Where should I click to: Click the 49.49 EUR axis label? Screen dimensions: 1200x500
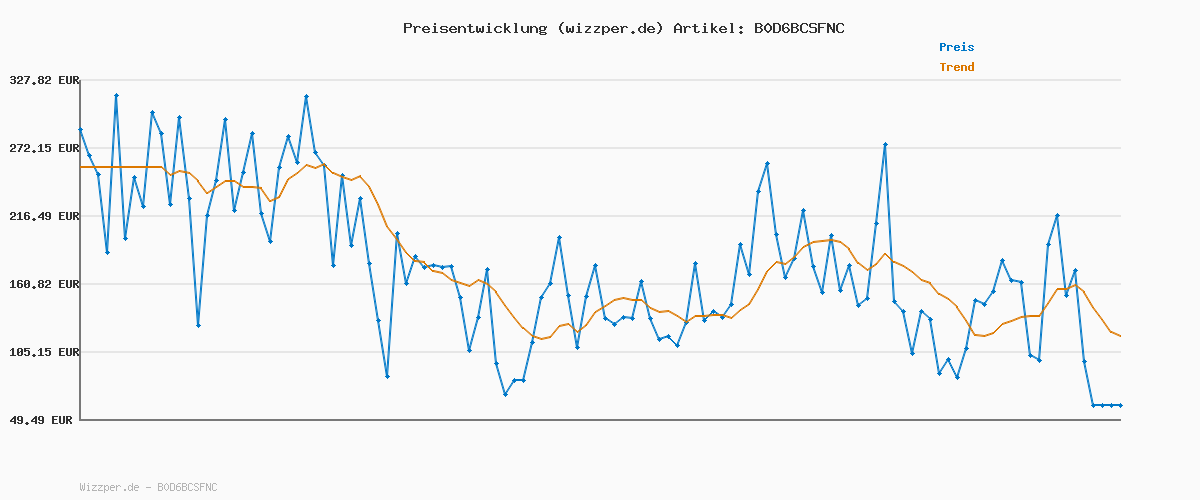tap(40, 420)
